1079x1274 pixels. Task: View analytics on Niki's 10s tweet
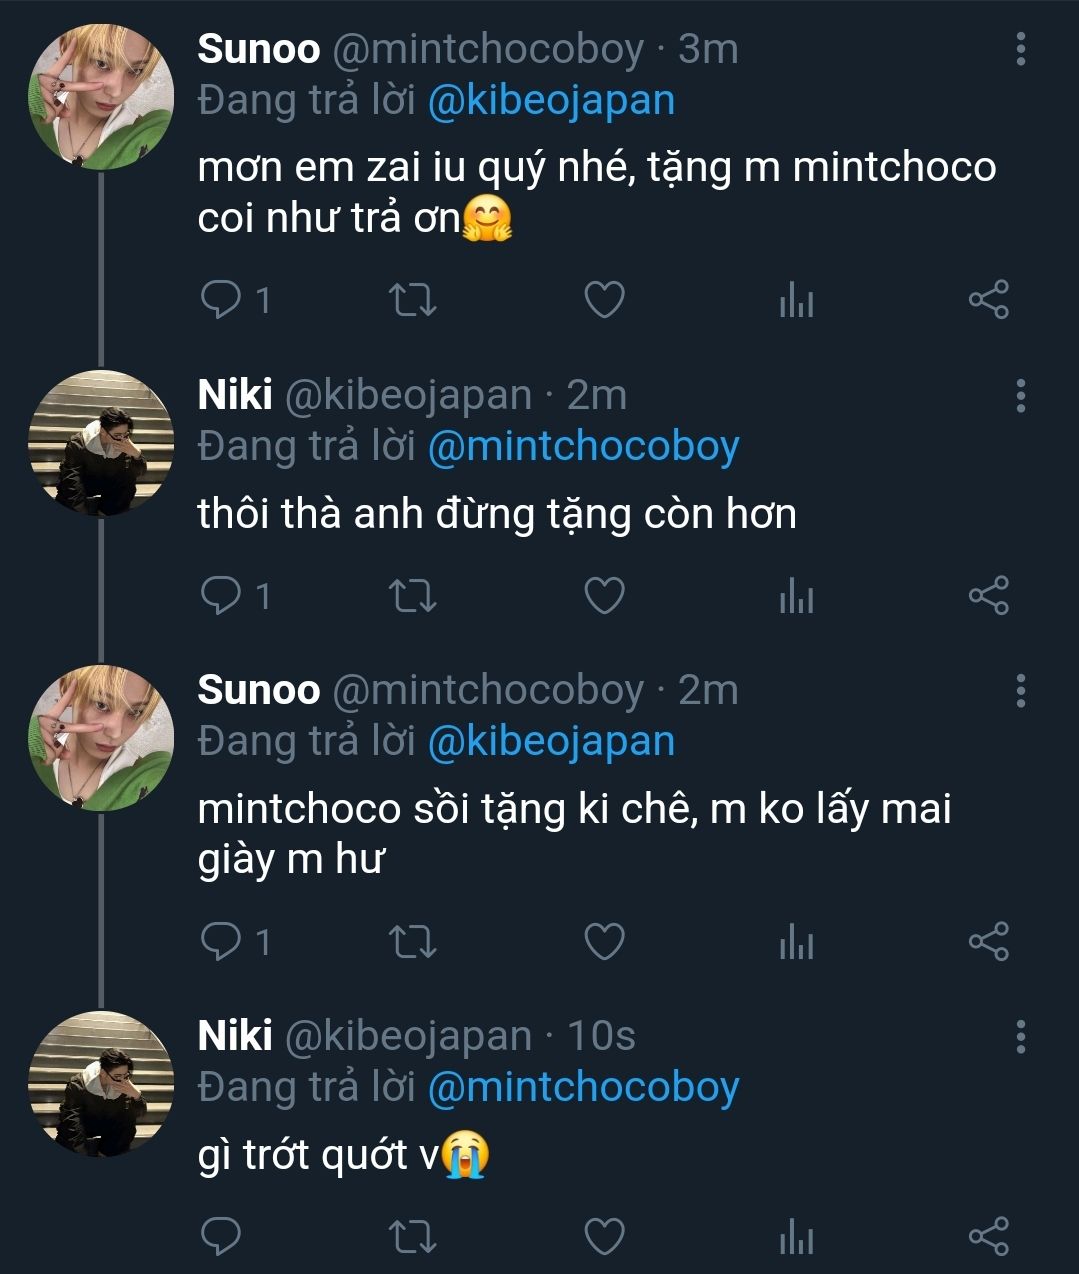pyautogui.click(x=796, y=1237)
